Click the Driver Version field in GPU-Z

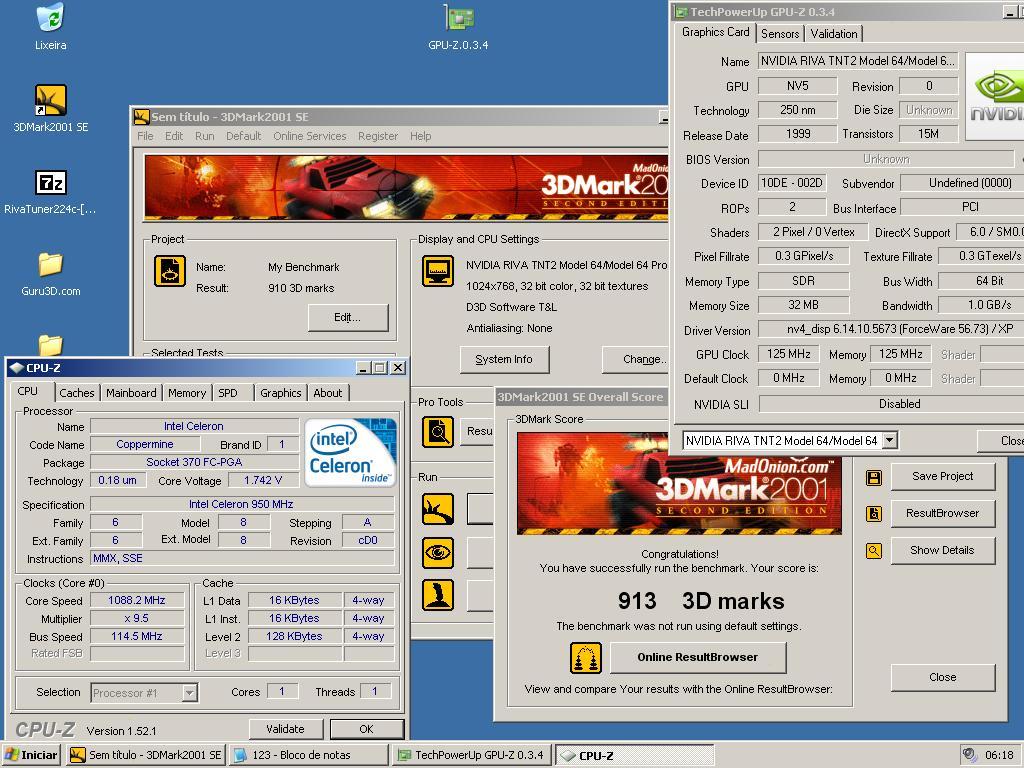tap(891, 329)
